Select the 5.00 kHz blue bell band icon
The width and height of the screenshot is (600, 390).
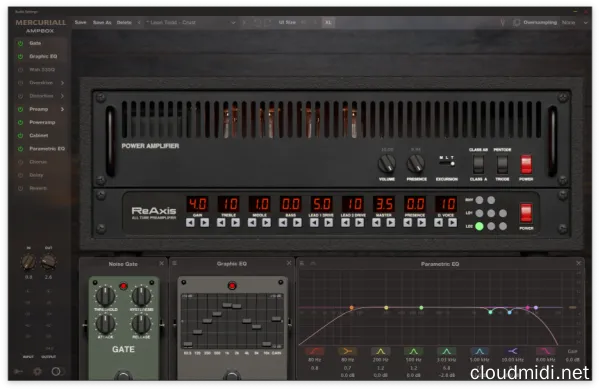(x=479, y=351)
